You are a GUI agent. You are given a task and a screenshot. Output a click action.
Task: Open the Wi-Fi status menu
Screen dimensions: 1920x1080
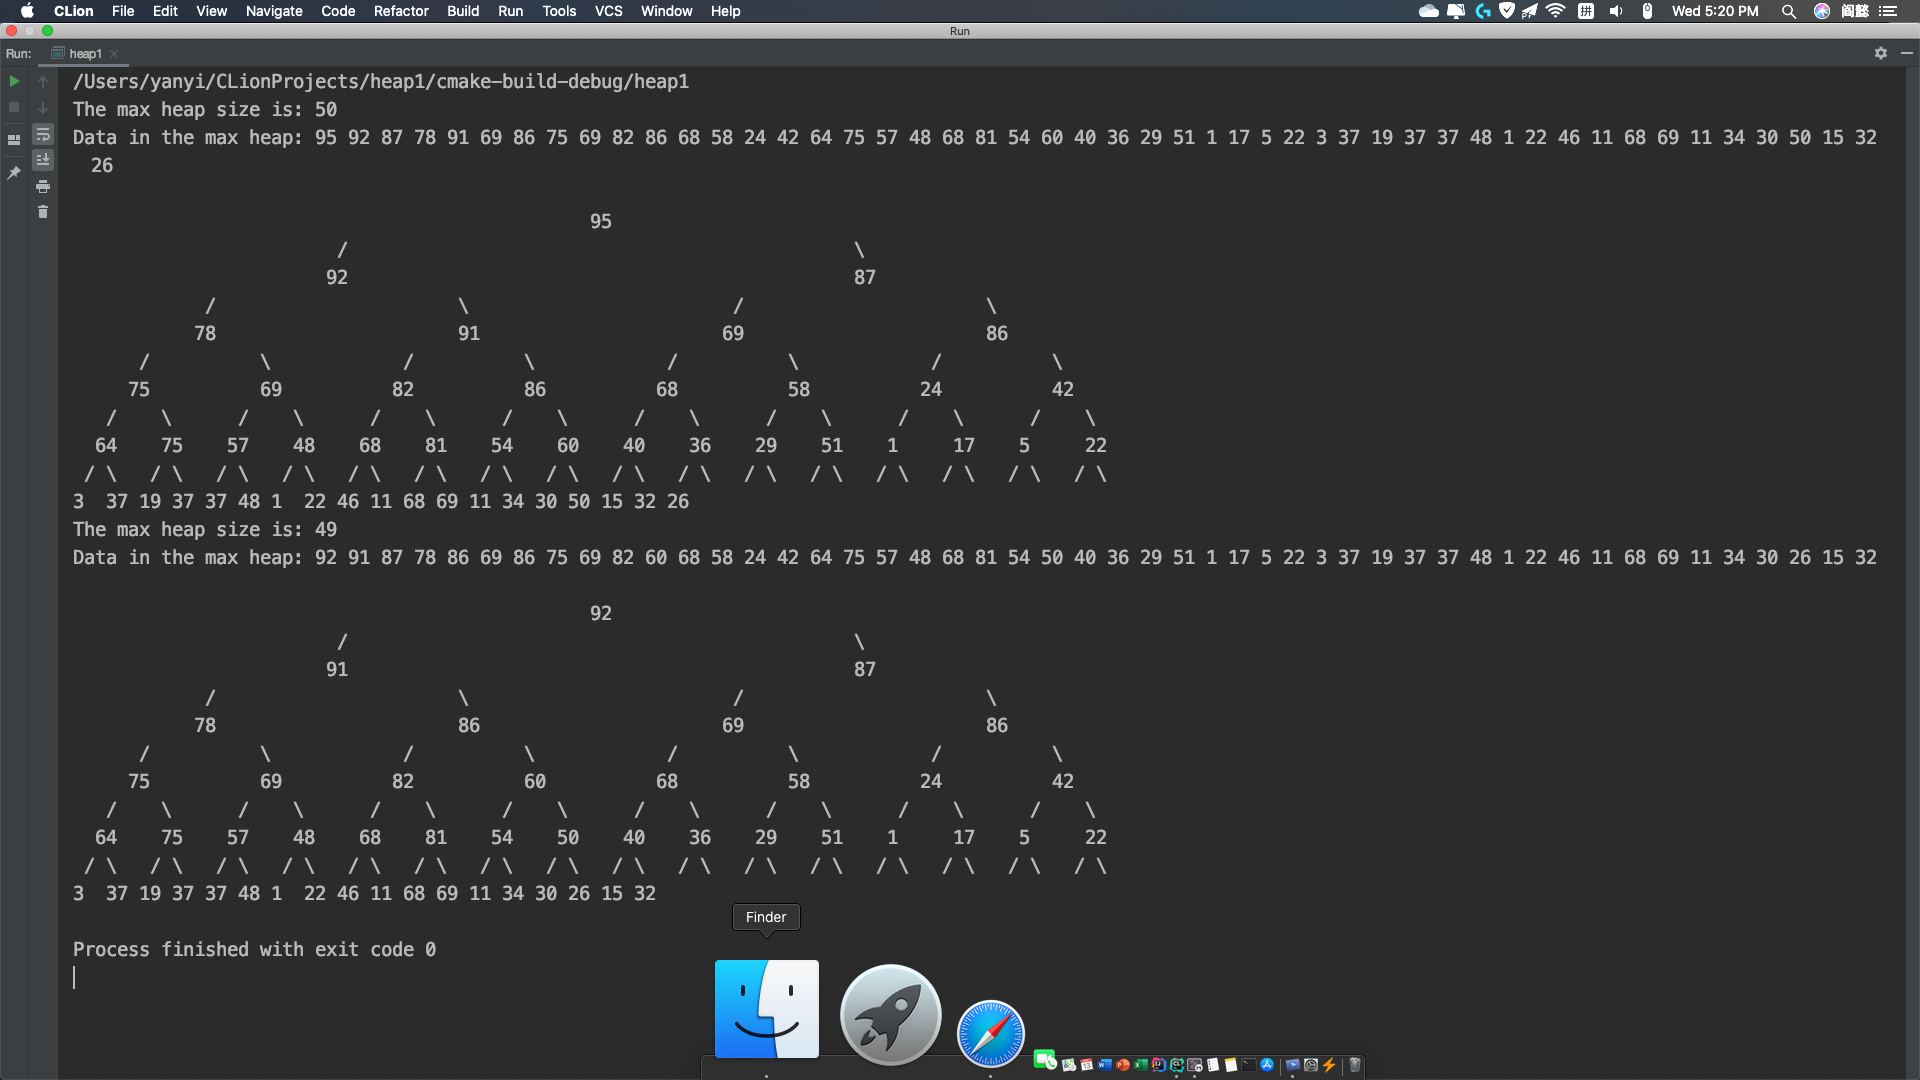[1555, 11]
